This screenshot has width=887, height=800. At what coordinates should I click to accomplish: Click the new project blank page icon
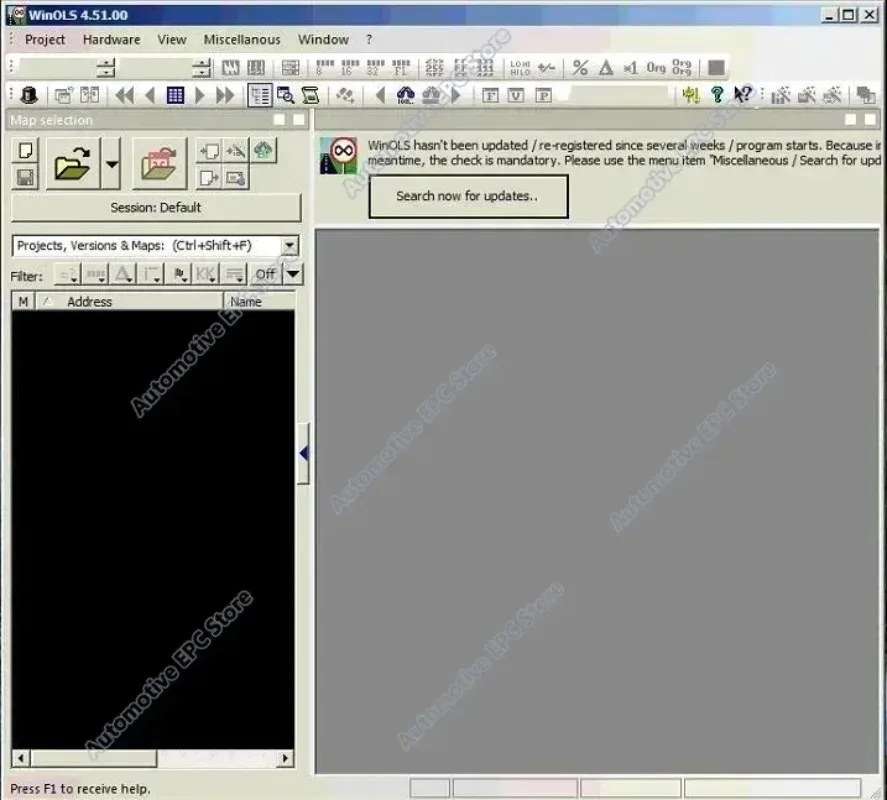25,150
